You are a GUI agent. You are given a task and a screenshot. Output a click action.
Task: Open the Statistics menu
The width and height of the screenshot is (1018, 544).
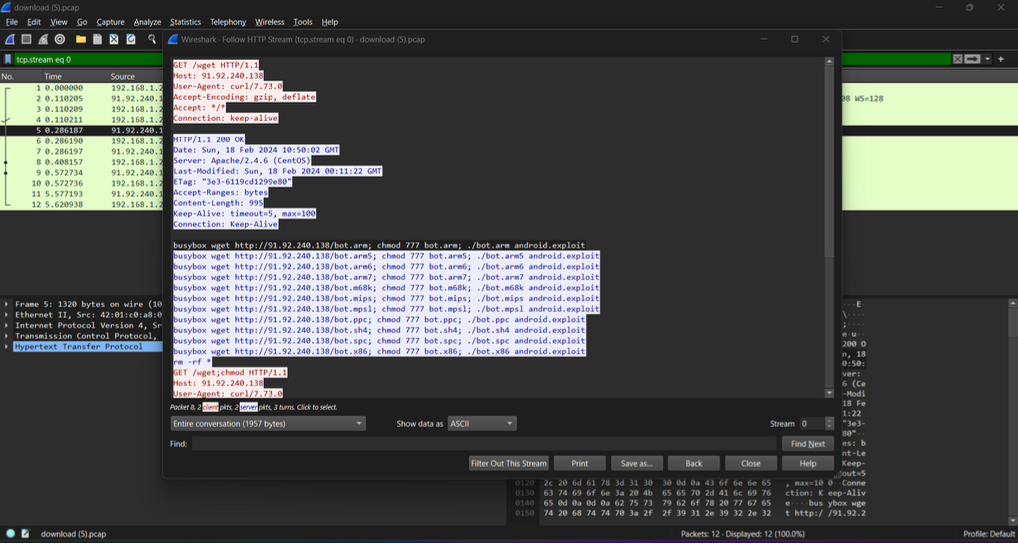(x=186, y=22)
